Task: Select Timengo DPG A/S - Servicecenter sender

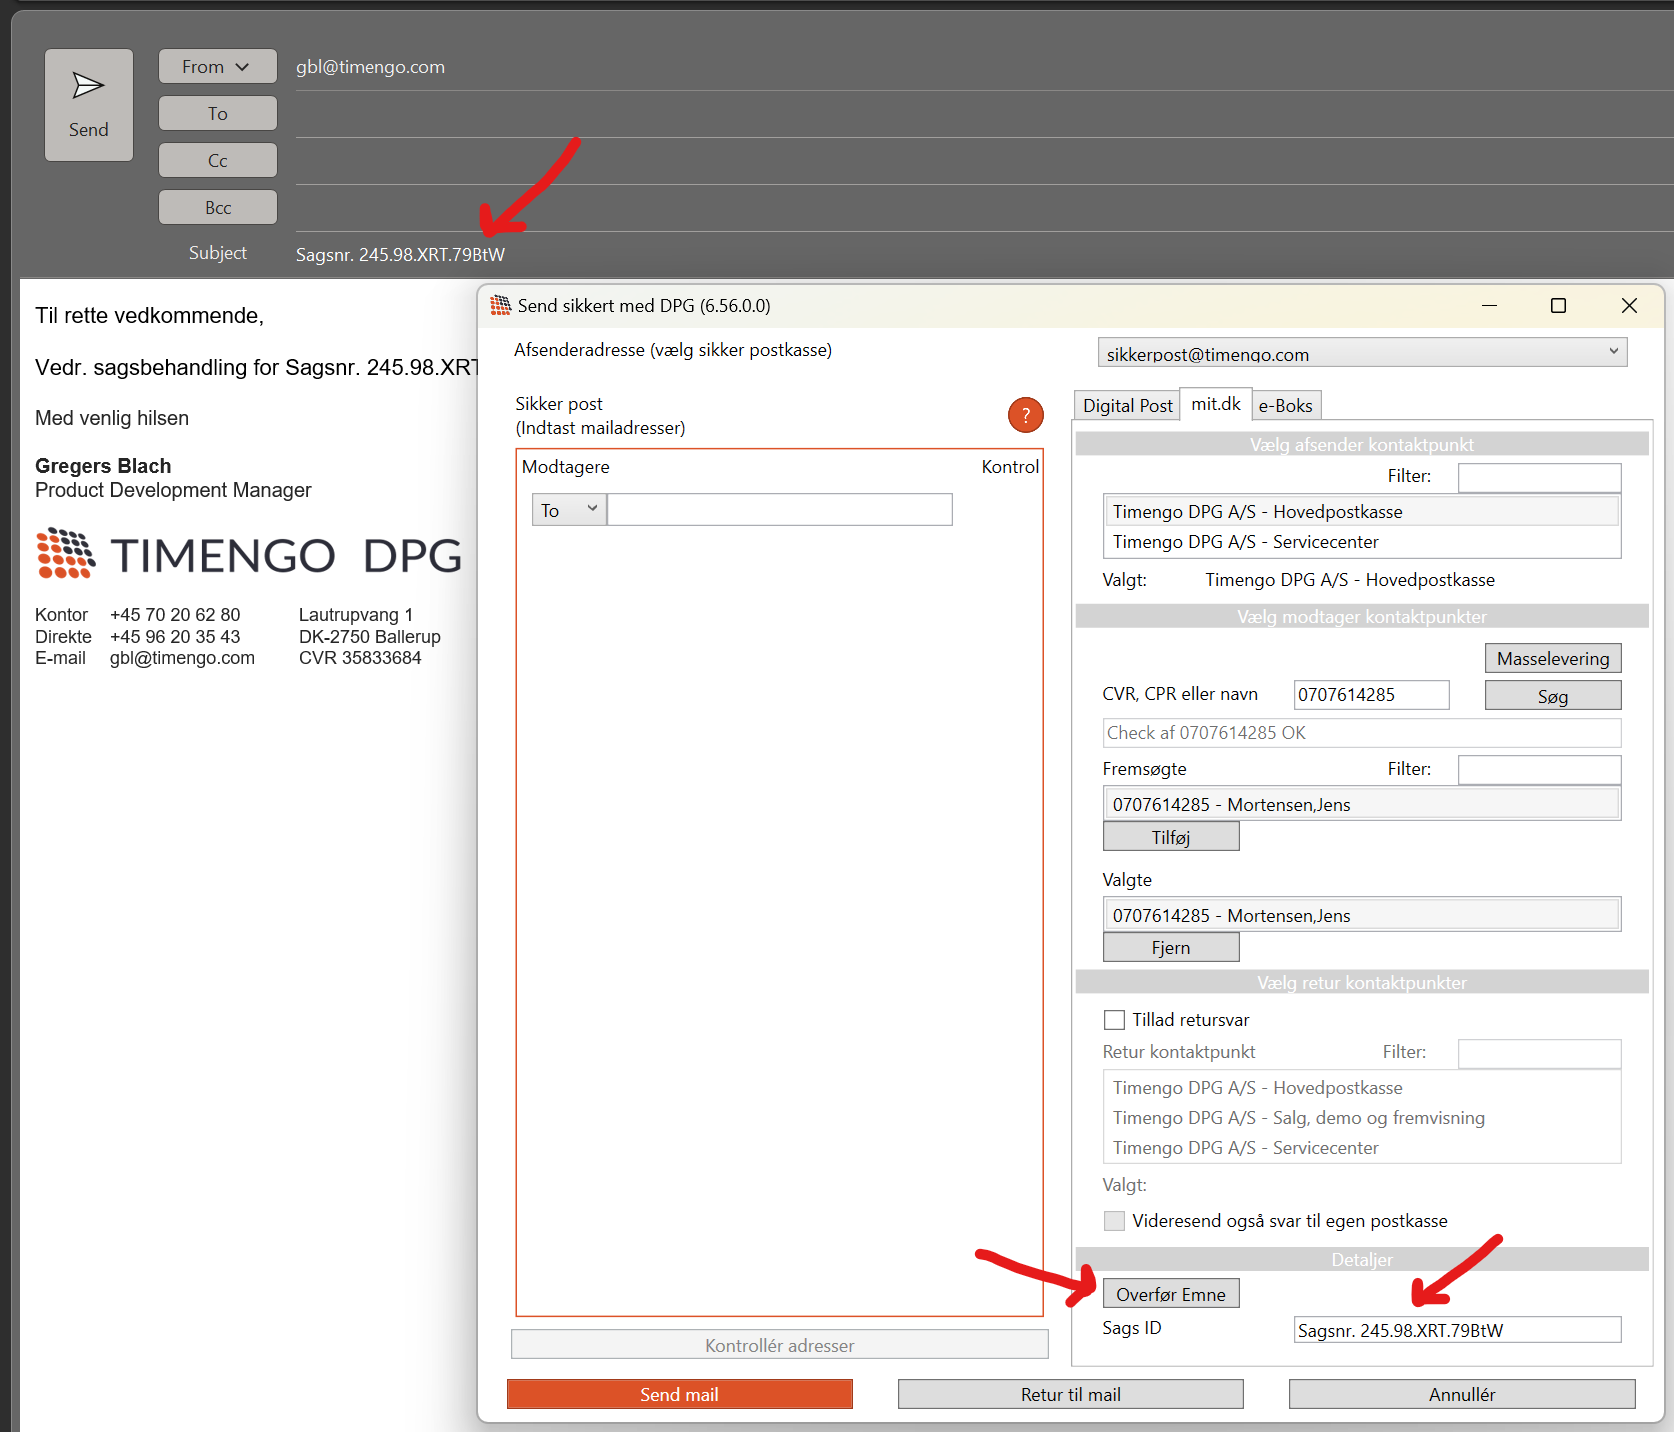Action: point(1245,542)
